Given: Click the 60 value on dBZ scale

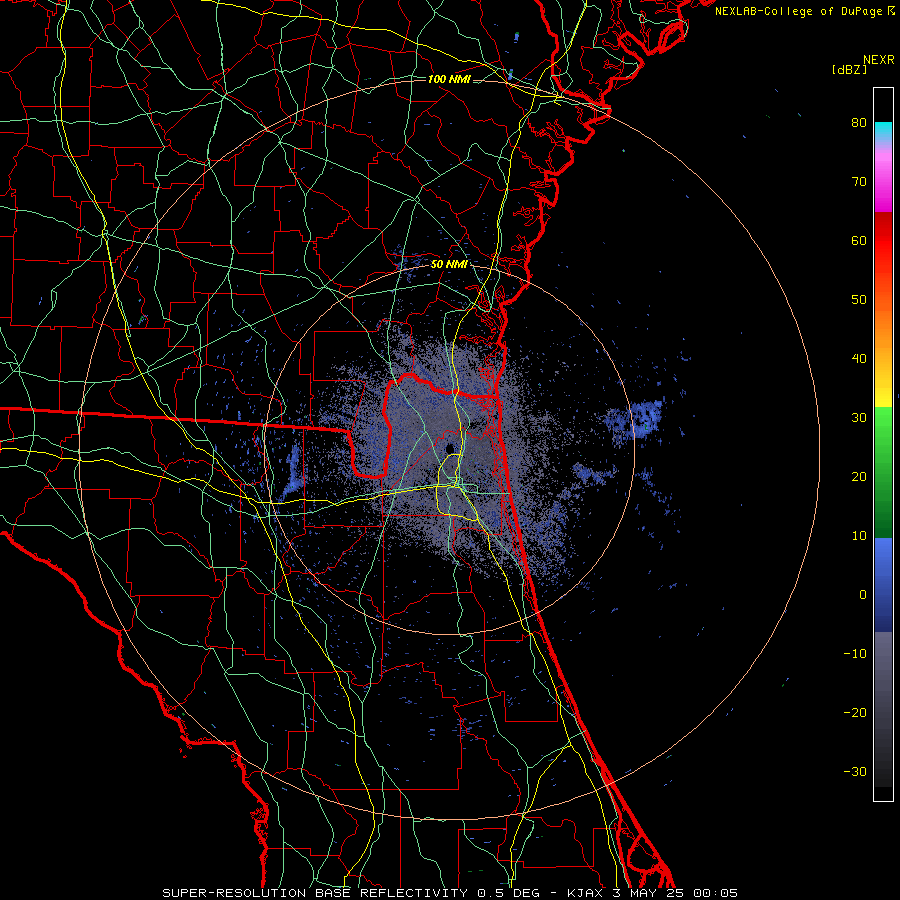Looking at the screenshot, I should coord(859,241).
